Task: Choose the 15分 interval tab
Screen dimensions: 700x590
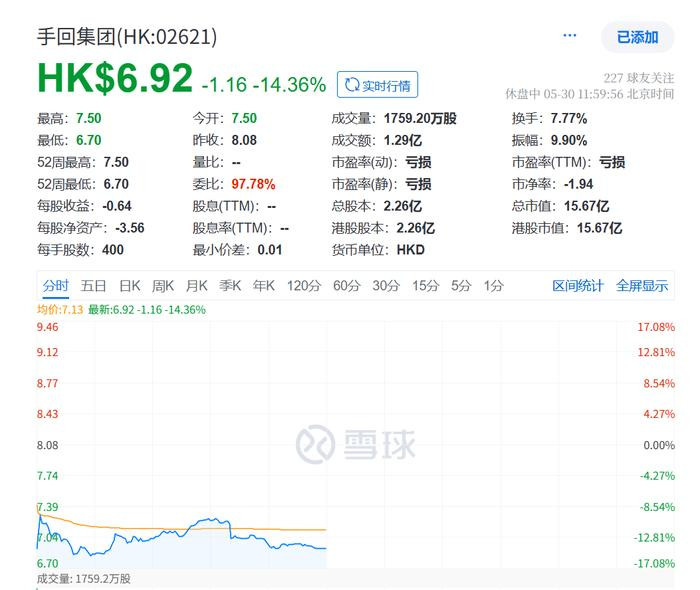Action: [425, 285]
